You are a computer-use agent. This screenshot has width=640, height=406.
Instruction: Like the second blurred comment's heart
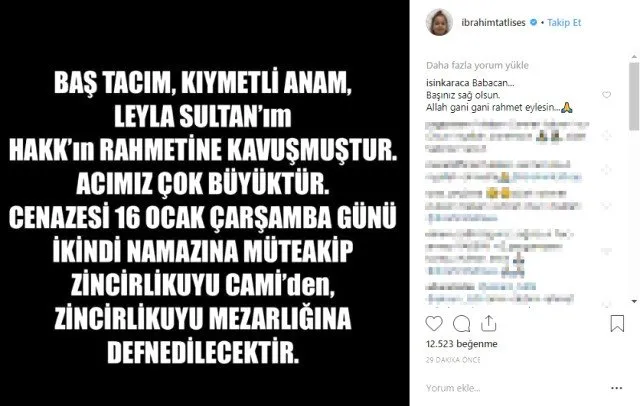pyautogui.click(x=607, y=169)
